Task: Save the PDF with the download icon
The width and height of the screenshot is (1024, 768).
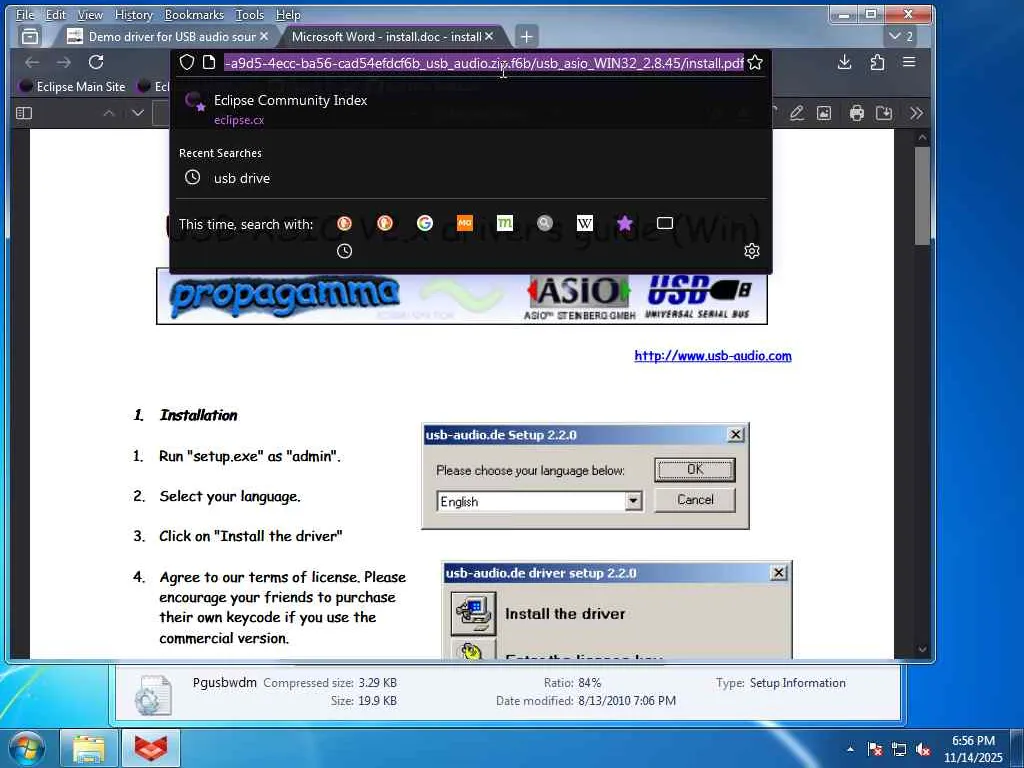Action: (x=884, y=113)
